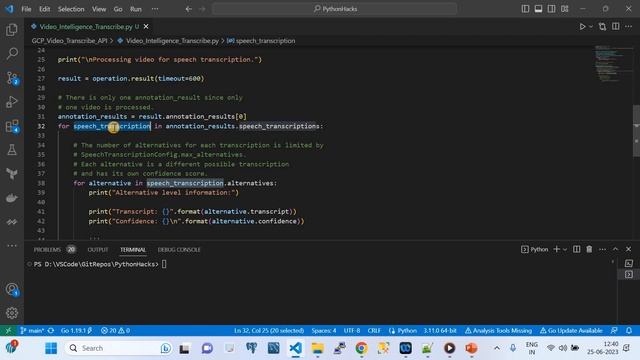Close the terminal panel
The width and height of the screenshot is (640, 360).
tap(629, 249)
